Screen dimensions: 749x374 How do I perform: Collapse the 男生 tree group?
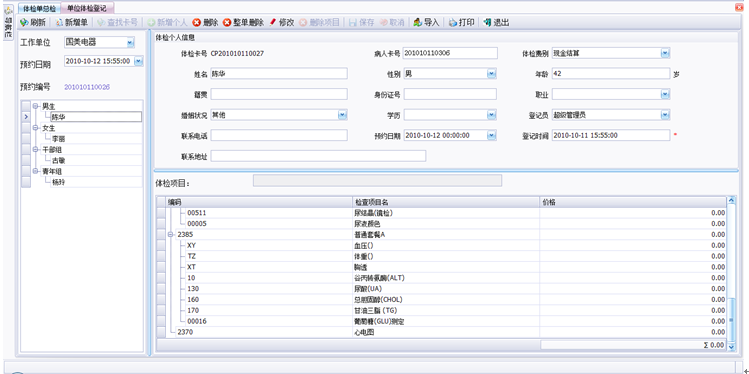[36, 106]
